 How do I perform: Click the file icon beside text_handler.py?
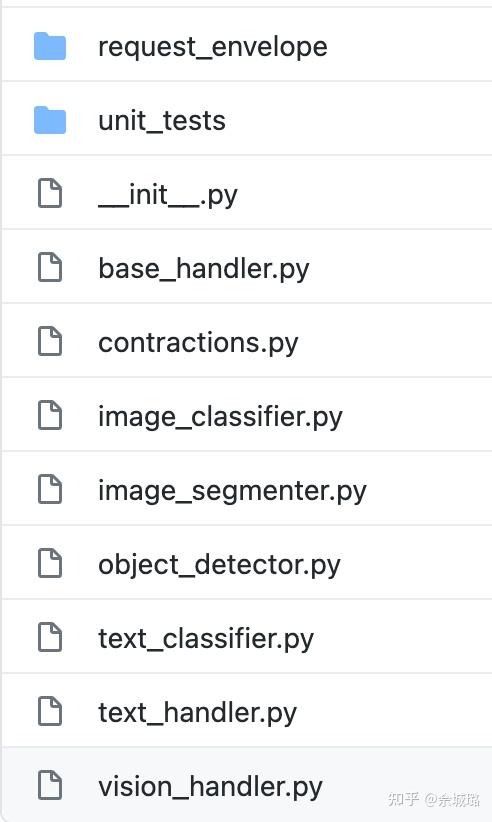(50, 711)
